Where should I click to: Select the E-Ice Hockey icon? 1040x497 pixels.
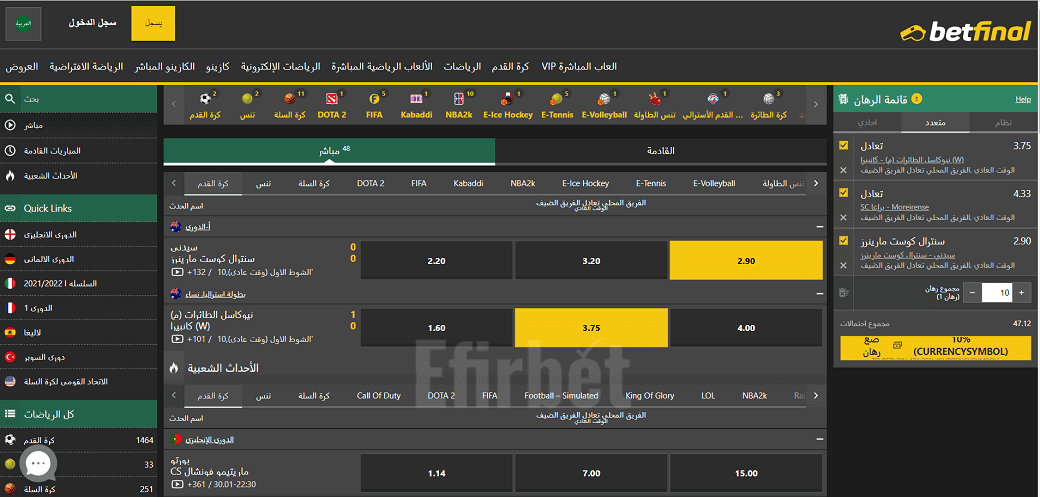(x=507, y=99)
